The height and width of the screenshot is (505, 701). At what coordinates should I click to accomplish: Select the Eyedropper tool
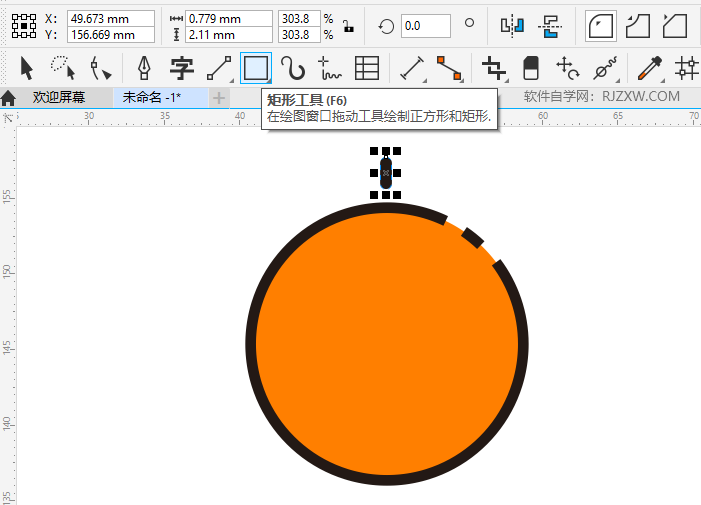[x=650, y=68]
